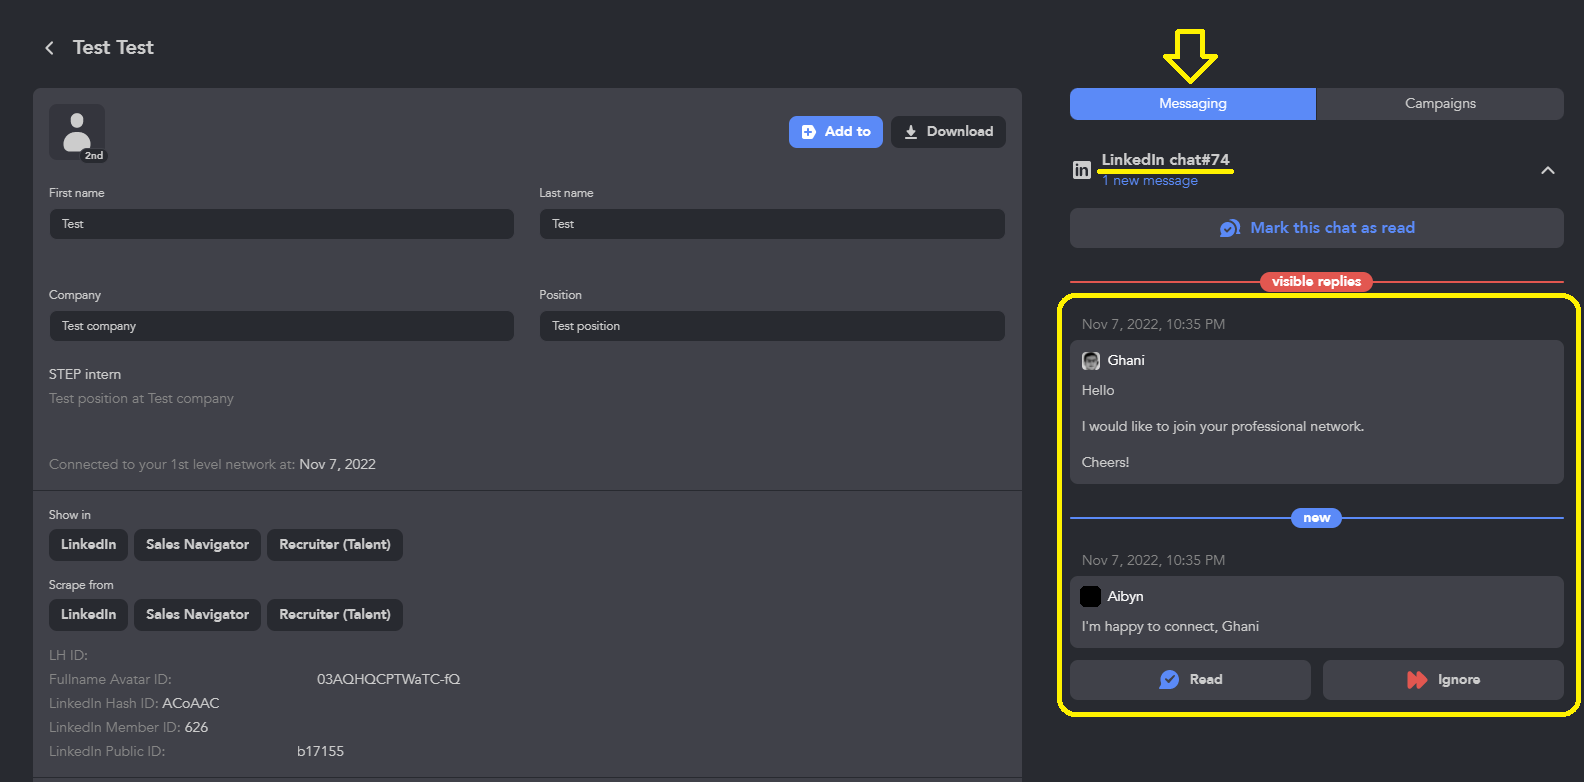
Task: Click Aibyn sender name in chat
Action: [x=1125, y=596]
